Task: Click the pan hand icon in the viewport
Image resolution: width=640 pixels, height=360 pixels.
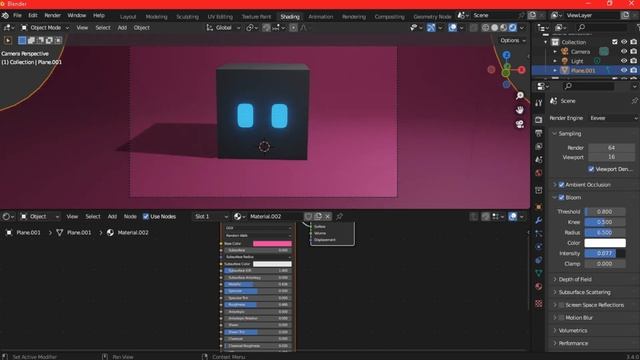Action: (520, 110)
